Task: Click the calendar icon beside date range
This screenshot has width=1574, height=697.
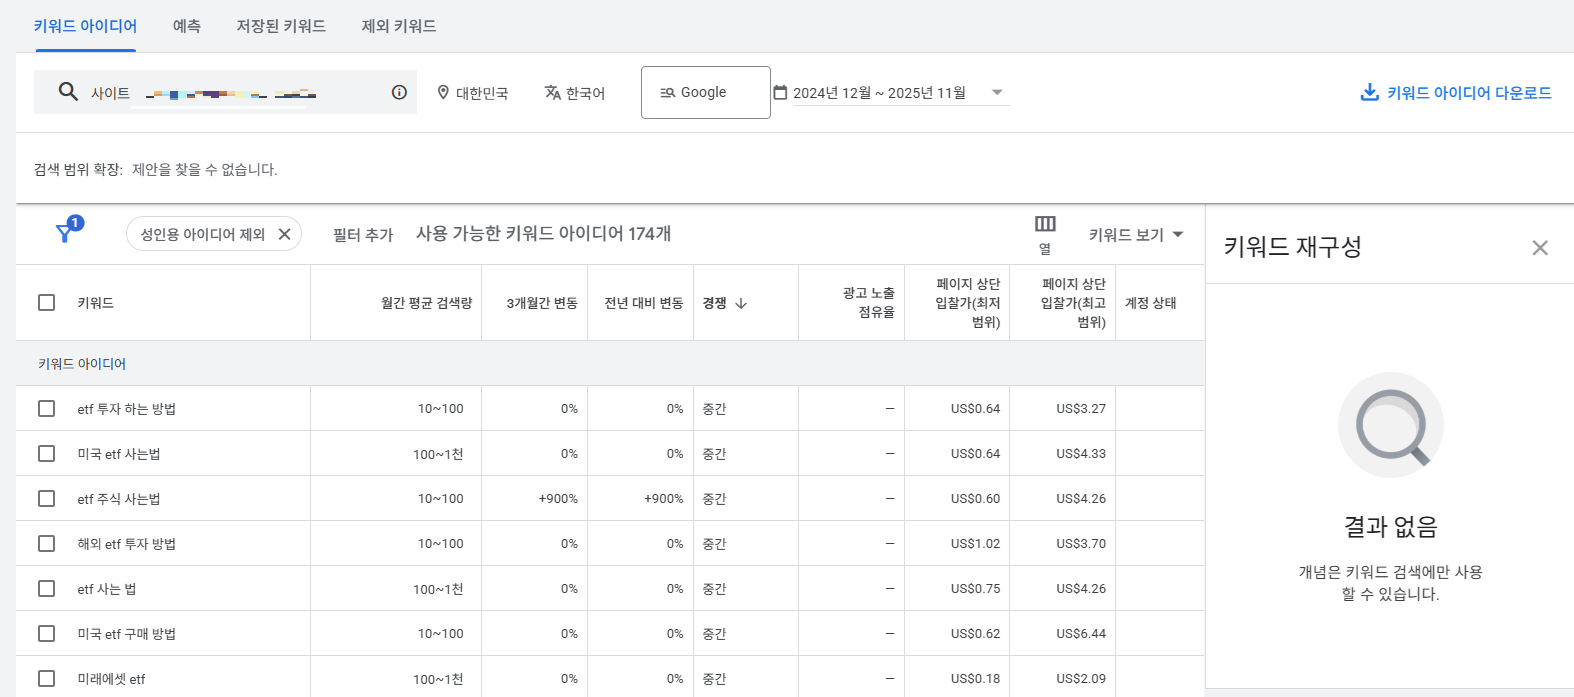Action: click(x=780, y=92)
